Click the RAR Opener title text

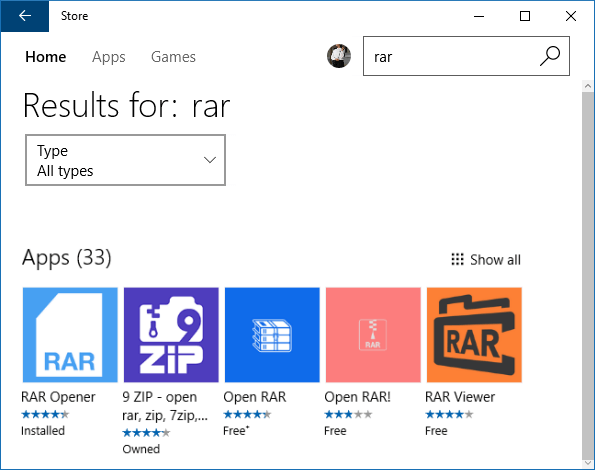click(58, 397)
